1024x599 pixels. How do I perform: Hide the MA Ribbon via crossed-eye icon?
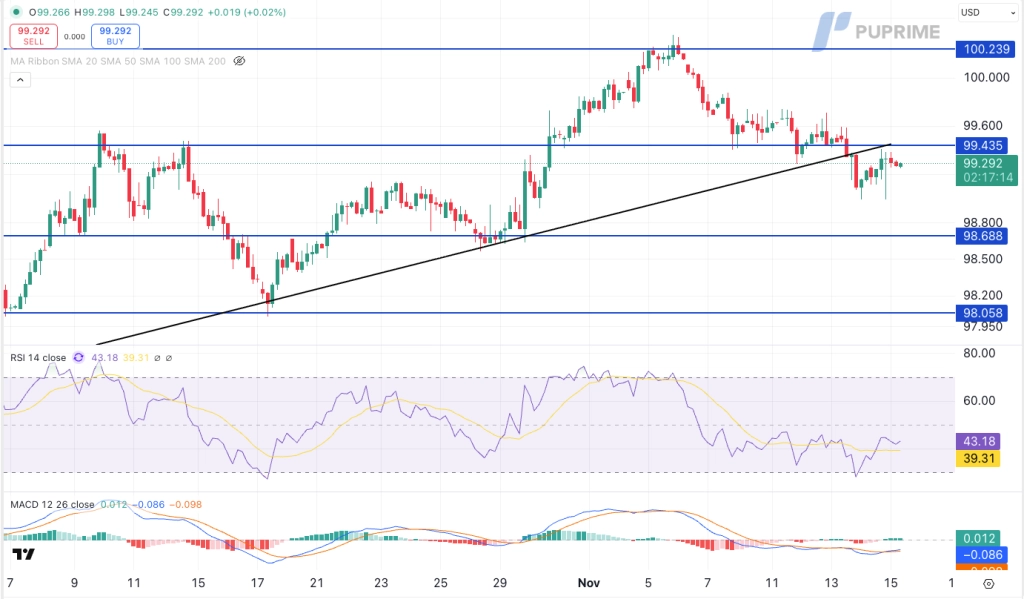coord(240,61)
